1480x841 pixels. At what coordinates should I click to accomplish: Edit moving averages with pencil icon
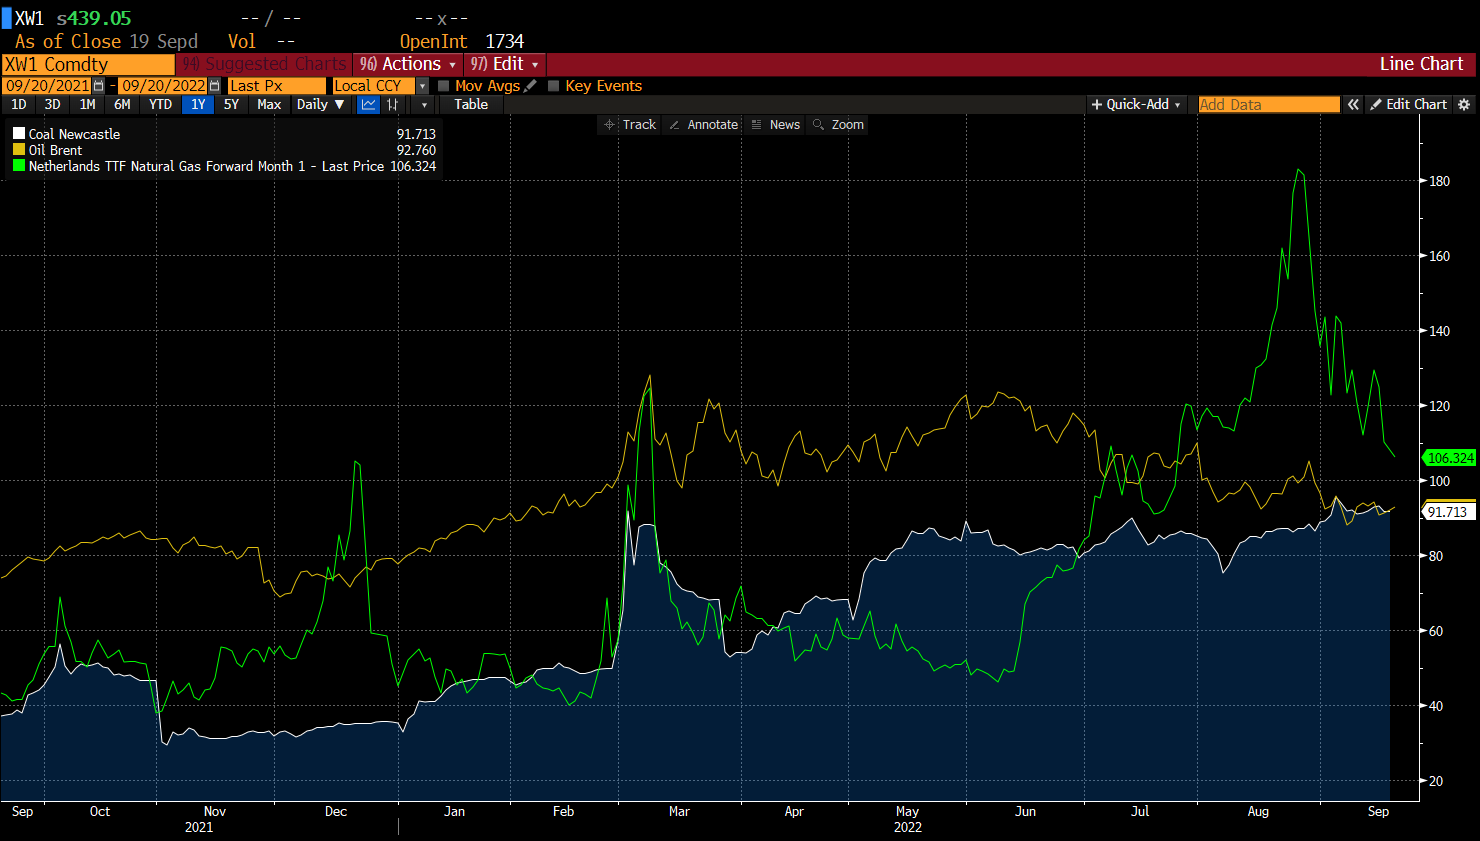click(530, 86)
